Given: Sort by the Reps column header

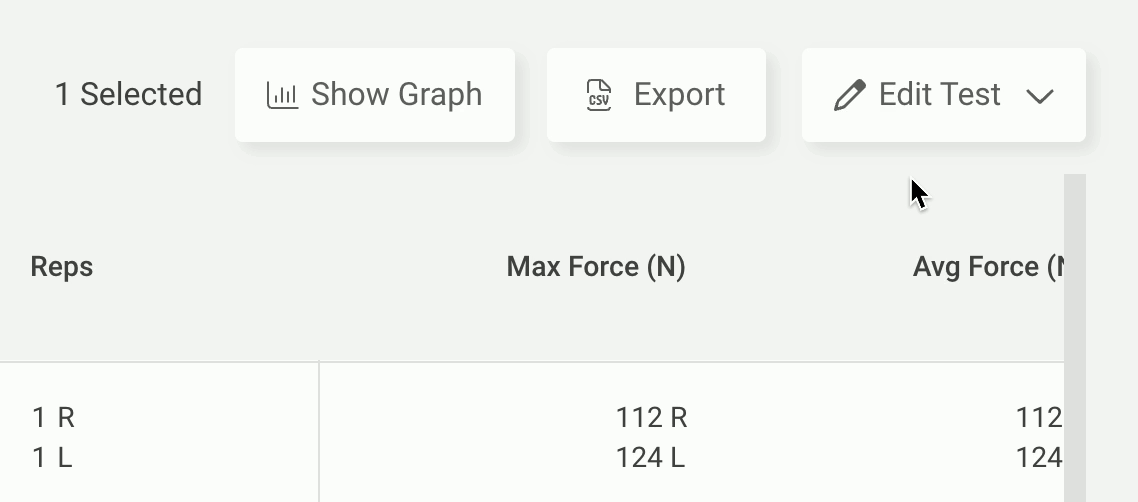Looking at the screenshot, I should click(62, 266).
